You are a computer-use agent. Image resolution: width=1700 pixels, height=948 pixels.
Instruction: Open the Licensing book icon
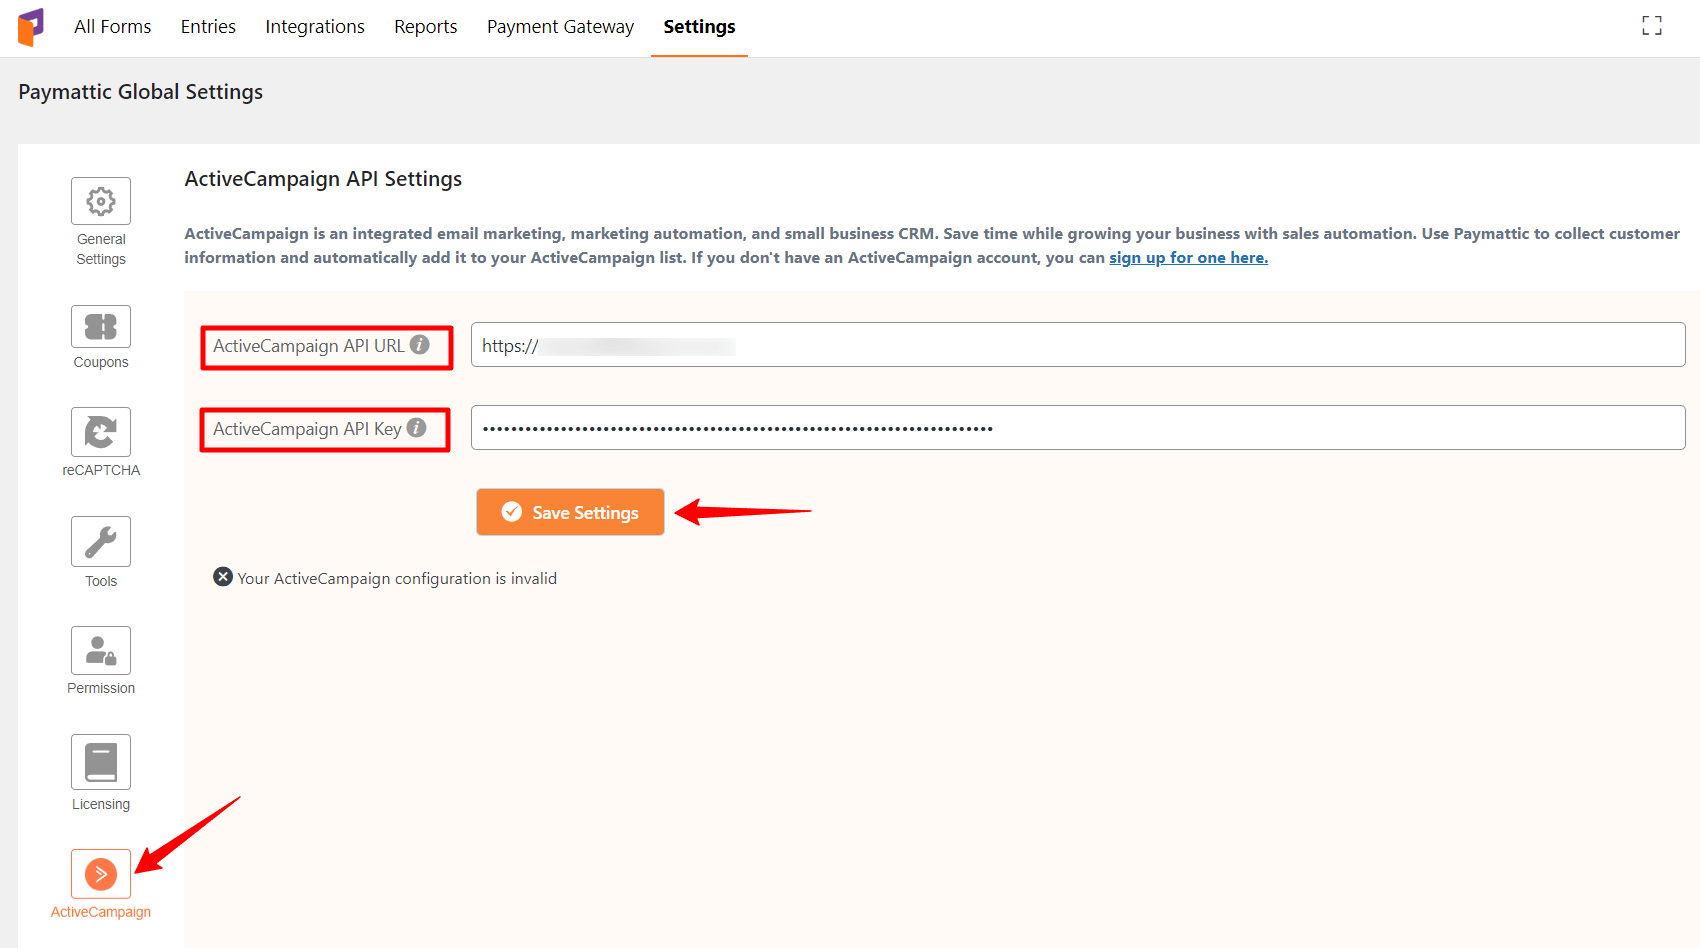(101, 762)
